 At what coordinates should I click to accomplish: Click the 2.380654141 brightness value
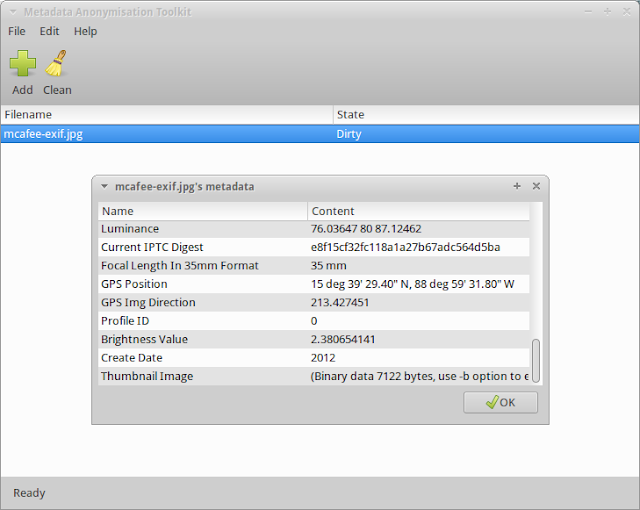point(343,339)
